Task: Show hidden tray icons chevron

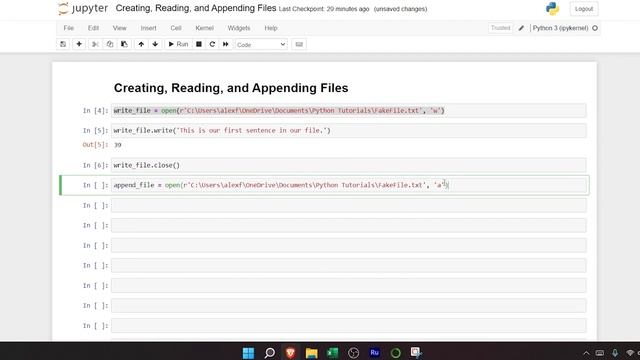Action: click(586, 353)
